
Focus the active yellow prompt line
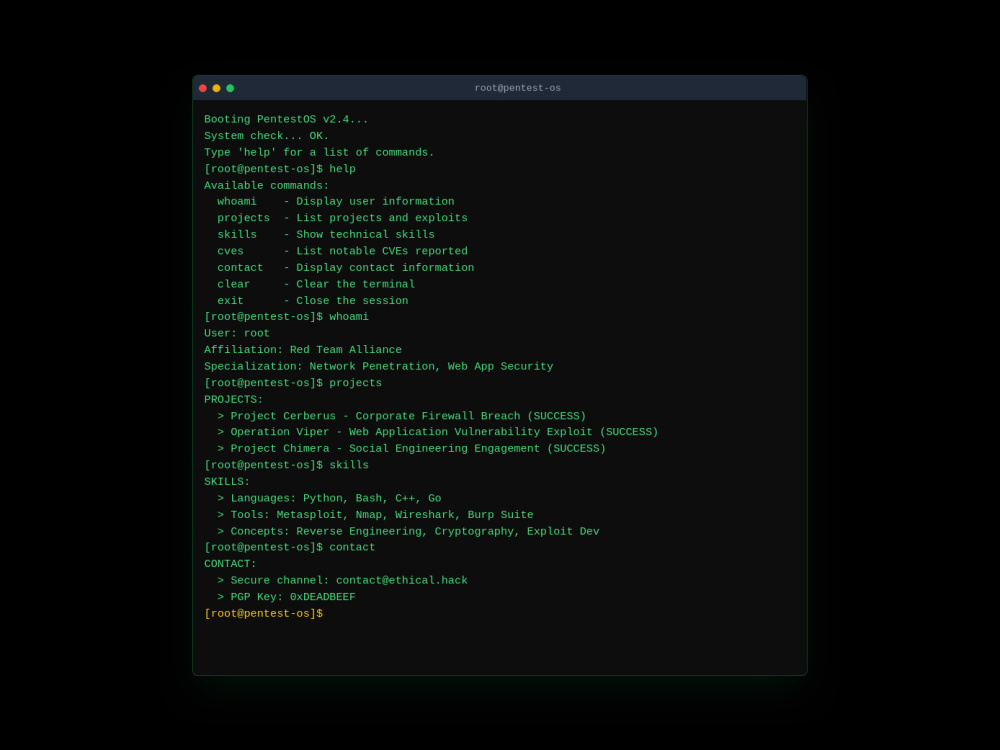click(x=263, y=614)
